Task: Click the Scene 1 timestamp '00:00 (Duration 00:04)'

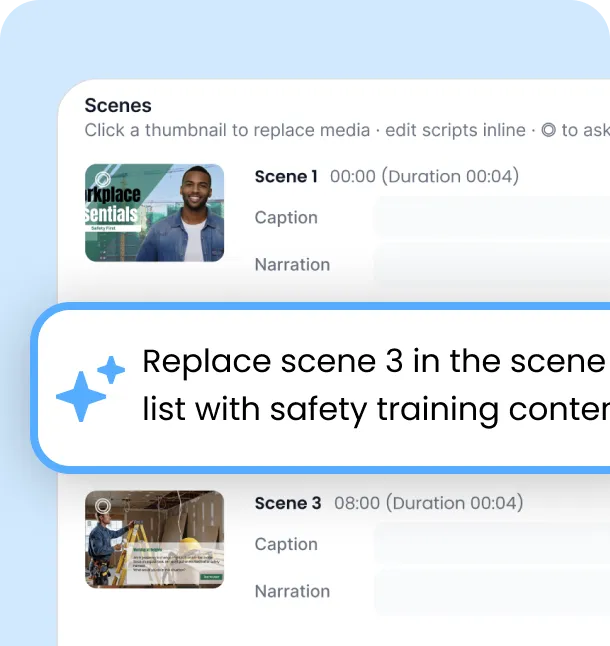Action: 425,177
